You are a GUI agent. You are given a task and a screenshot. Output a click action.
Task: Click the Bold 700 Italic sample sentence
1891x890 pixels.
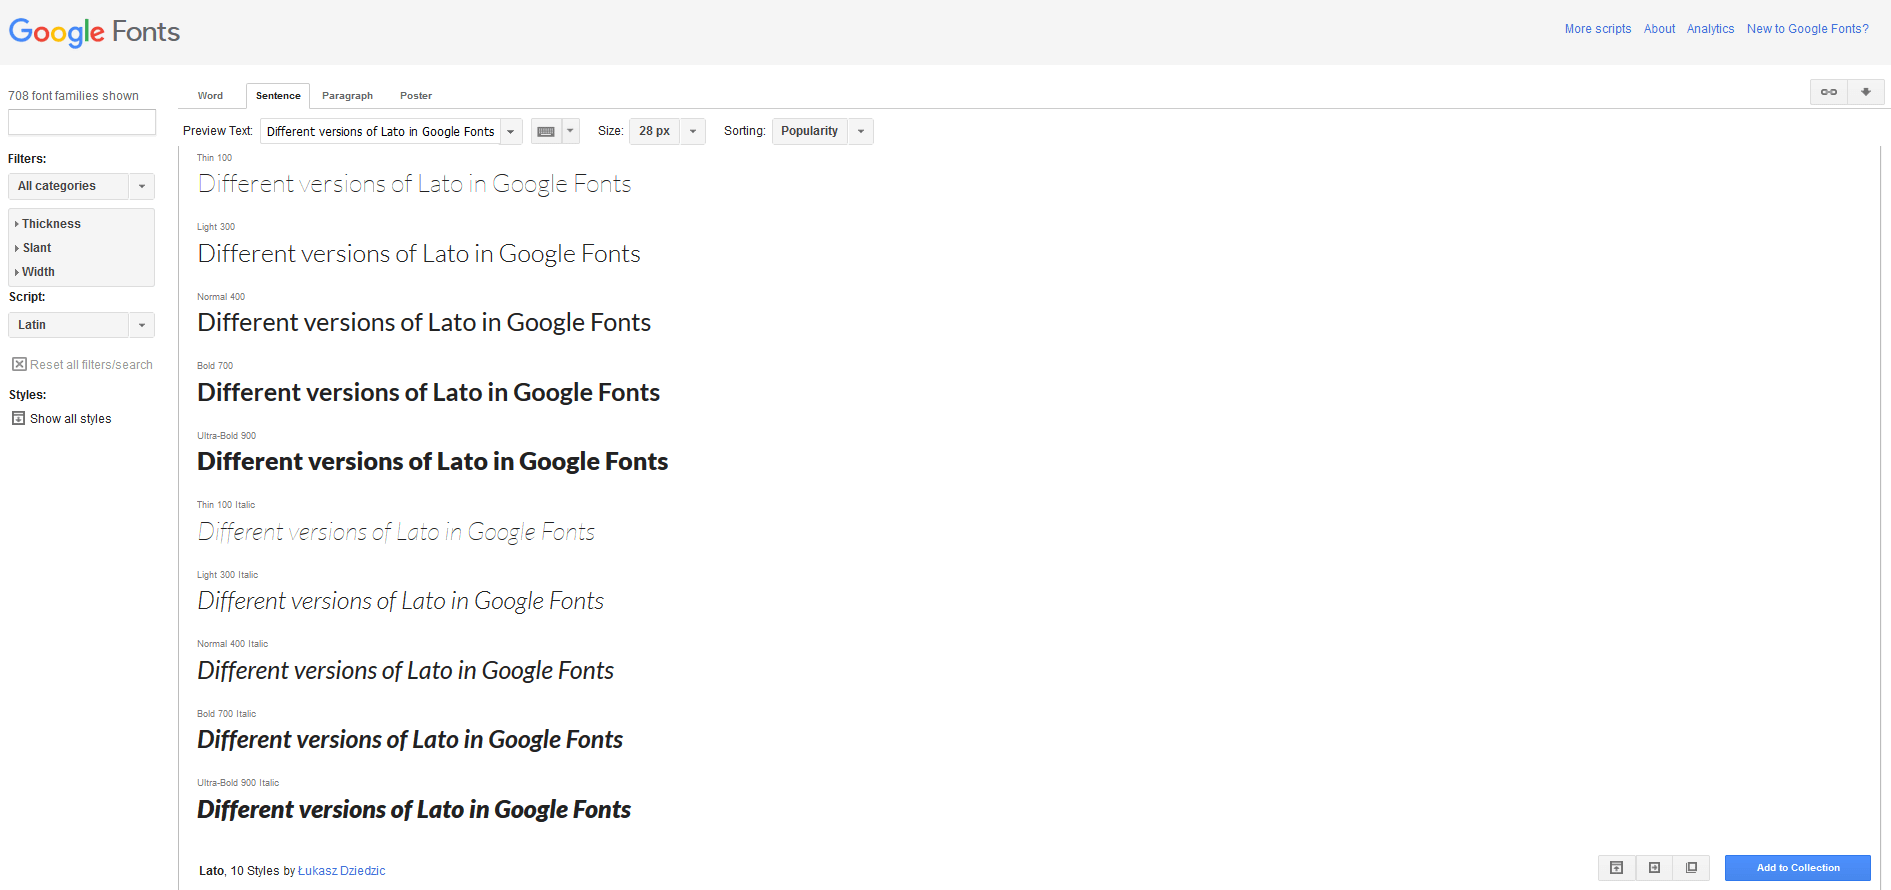point(410,740)
